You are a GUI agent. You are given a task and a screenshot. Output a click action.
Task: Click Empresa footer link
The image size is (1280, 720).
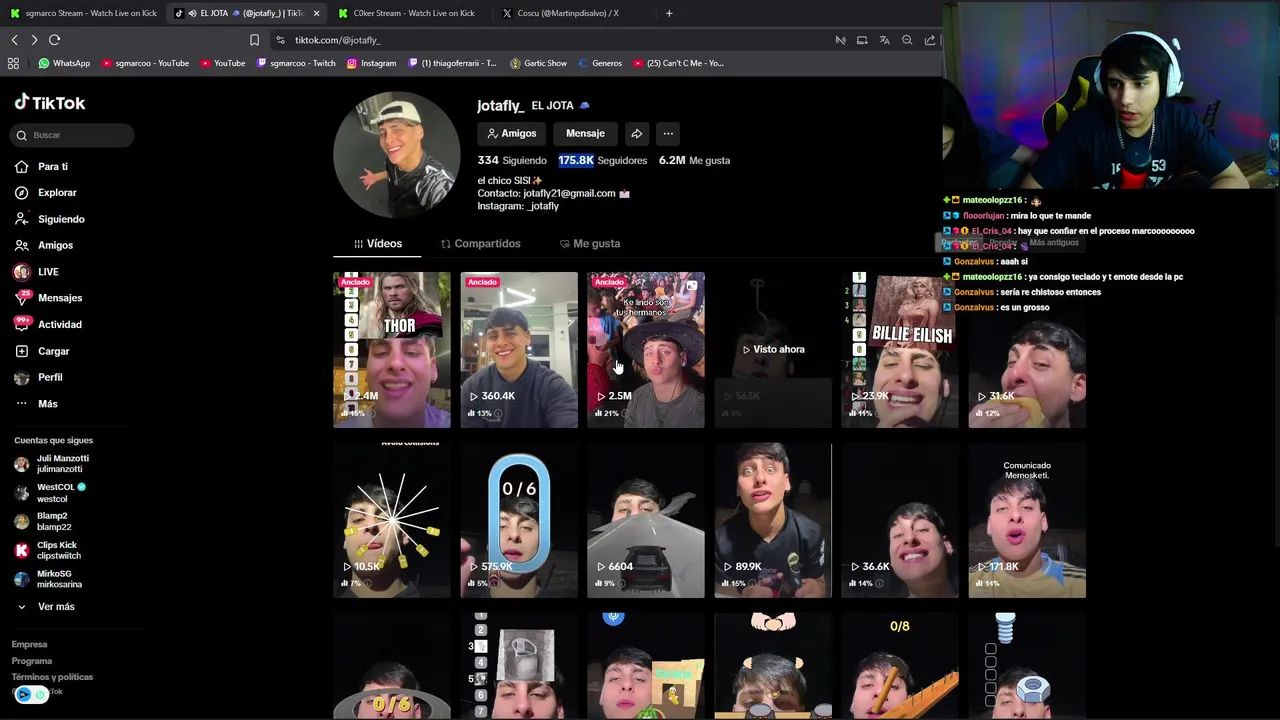click(x=29, y=645)
